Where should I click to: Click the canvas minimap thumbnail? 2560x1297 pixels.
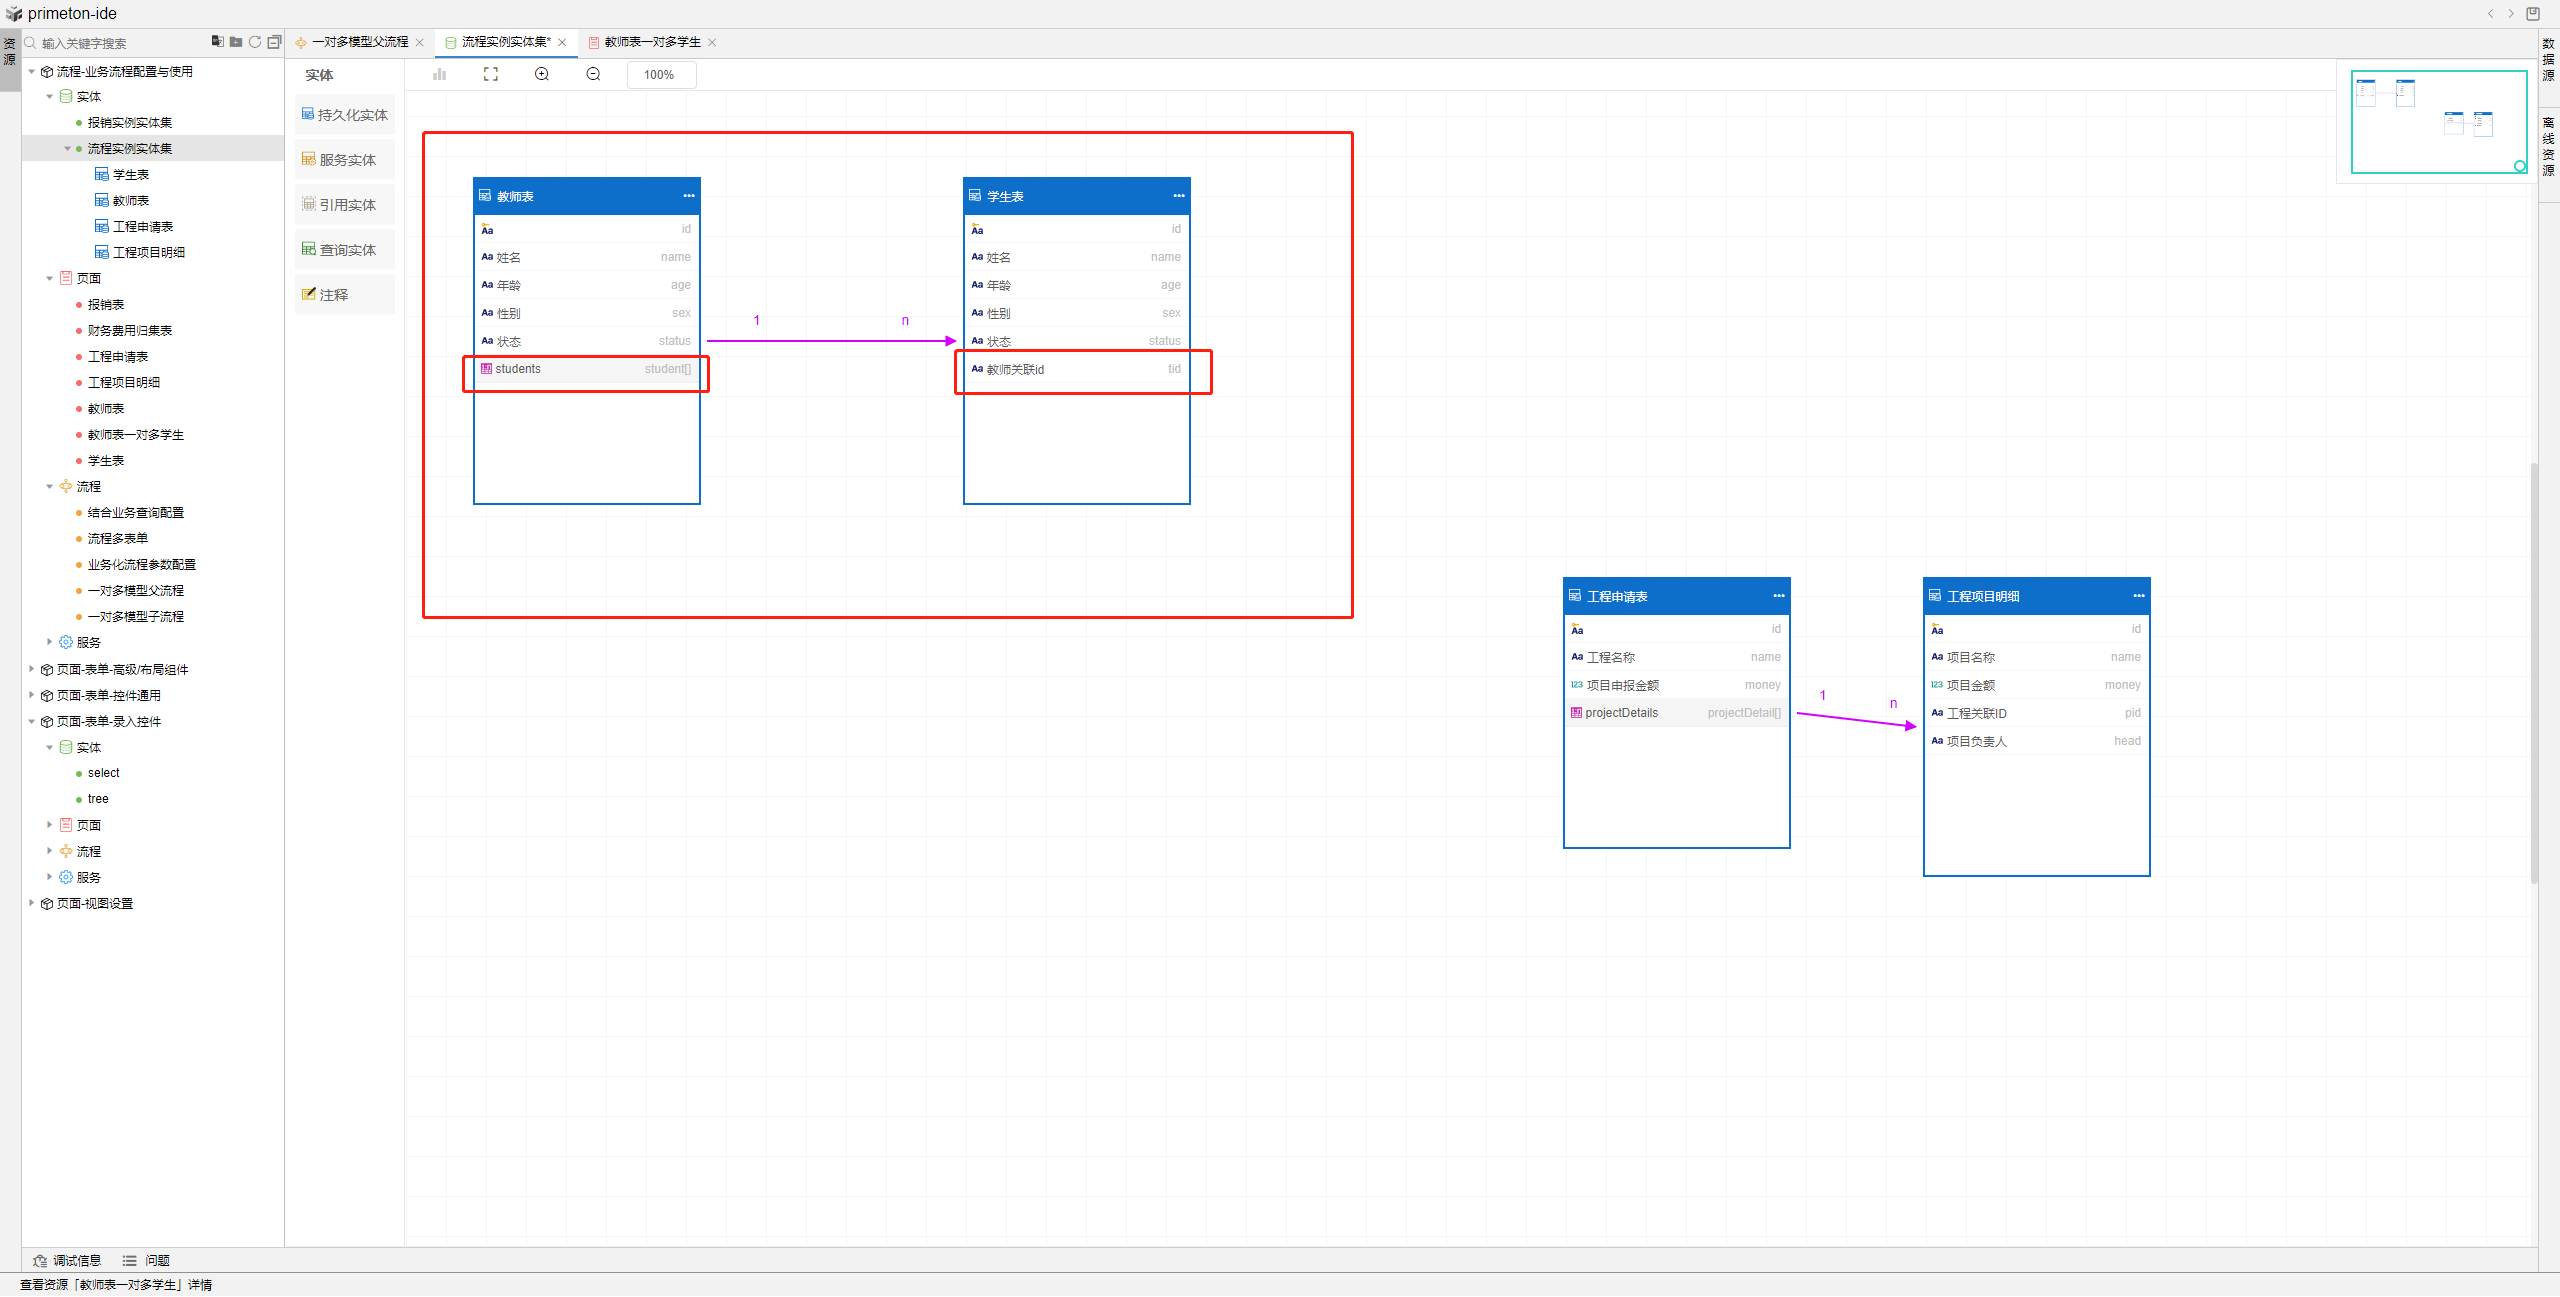point(2438,122)
